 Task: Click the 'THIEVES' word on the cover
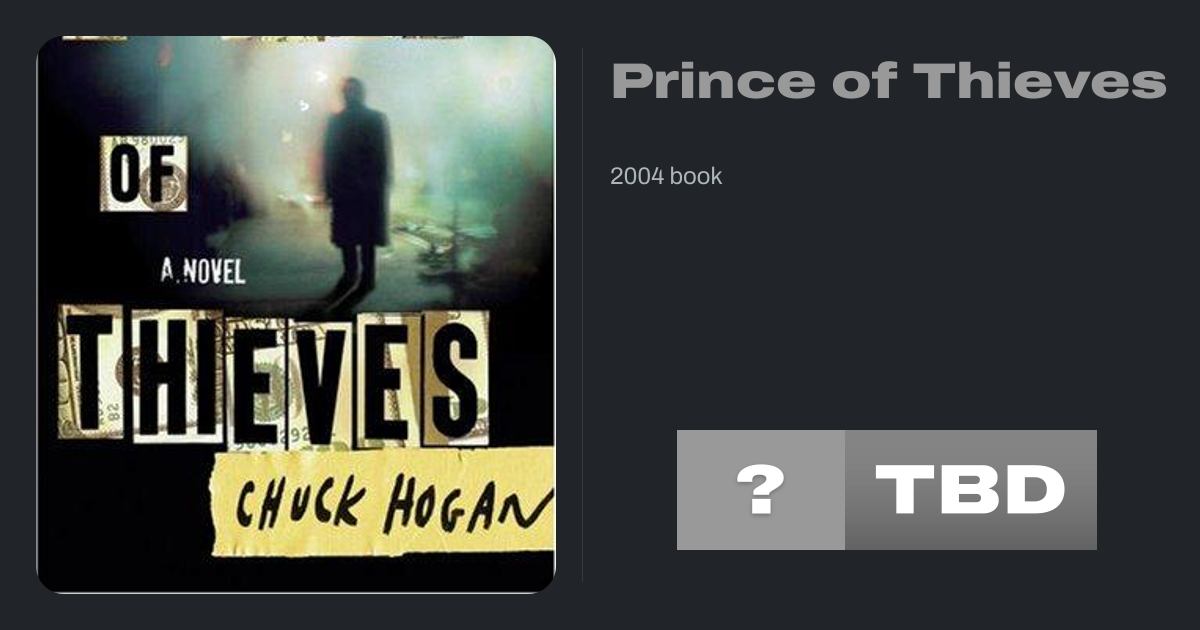[x=274, y=377]
